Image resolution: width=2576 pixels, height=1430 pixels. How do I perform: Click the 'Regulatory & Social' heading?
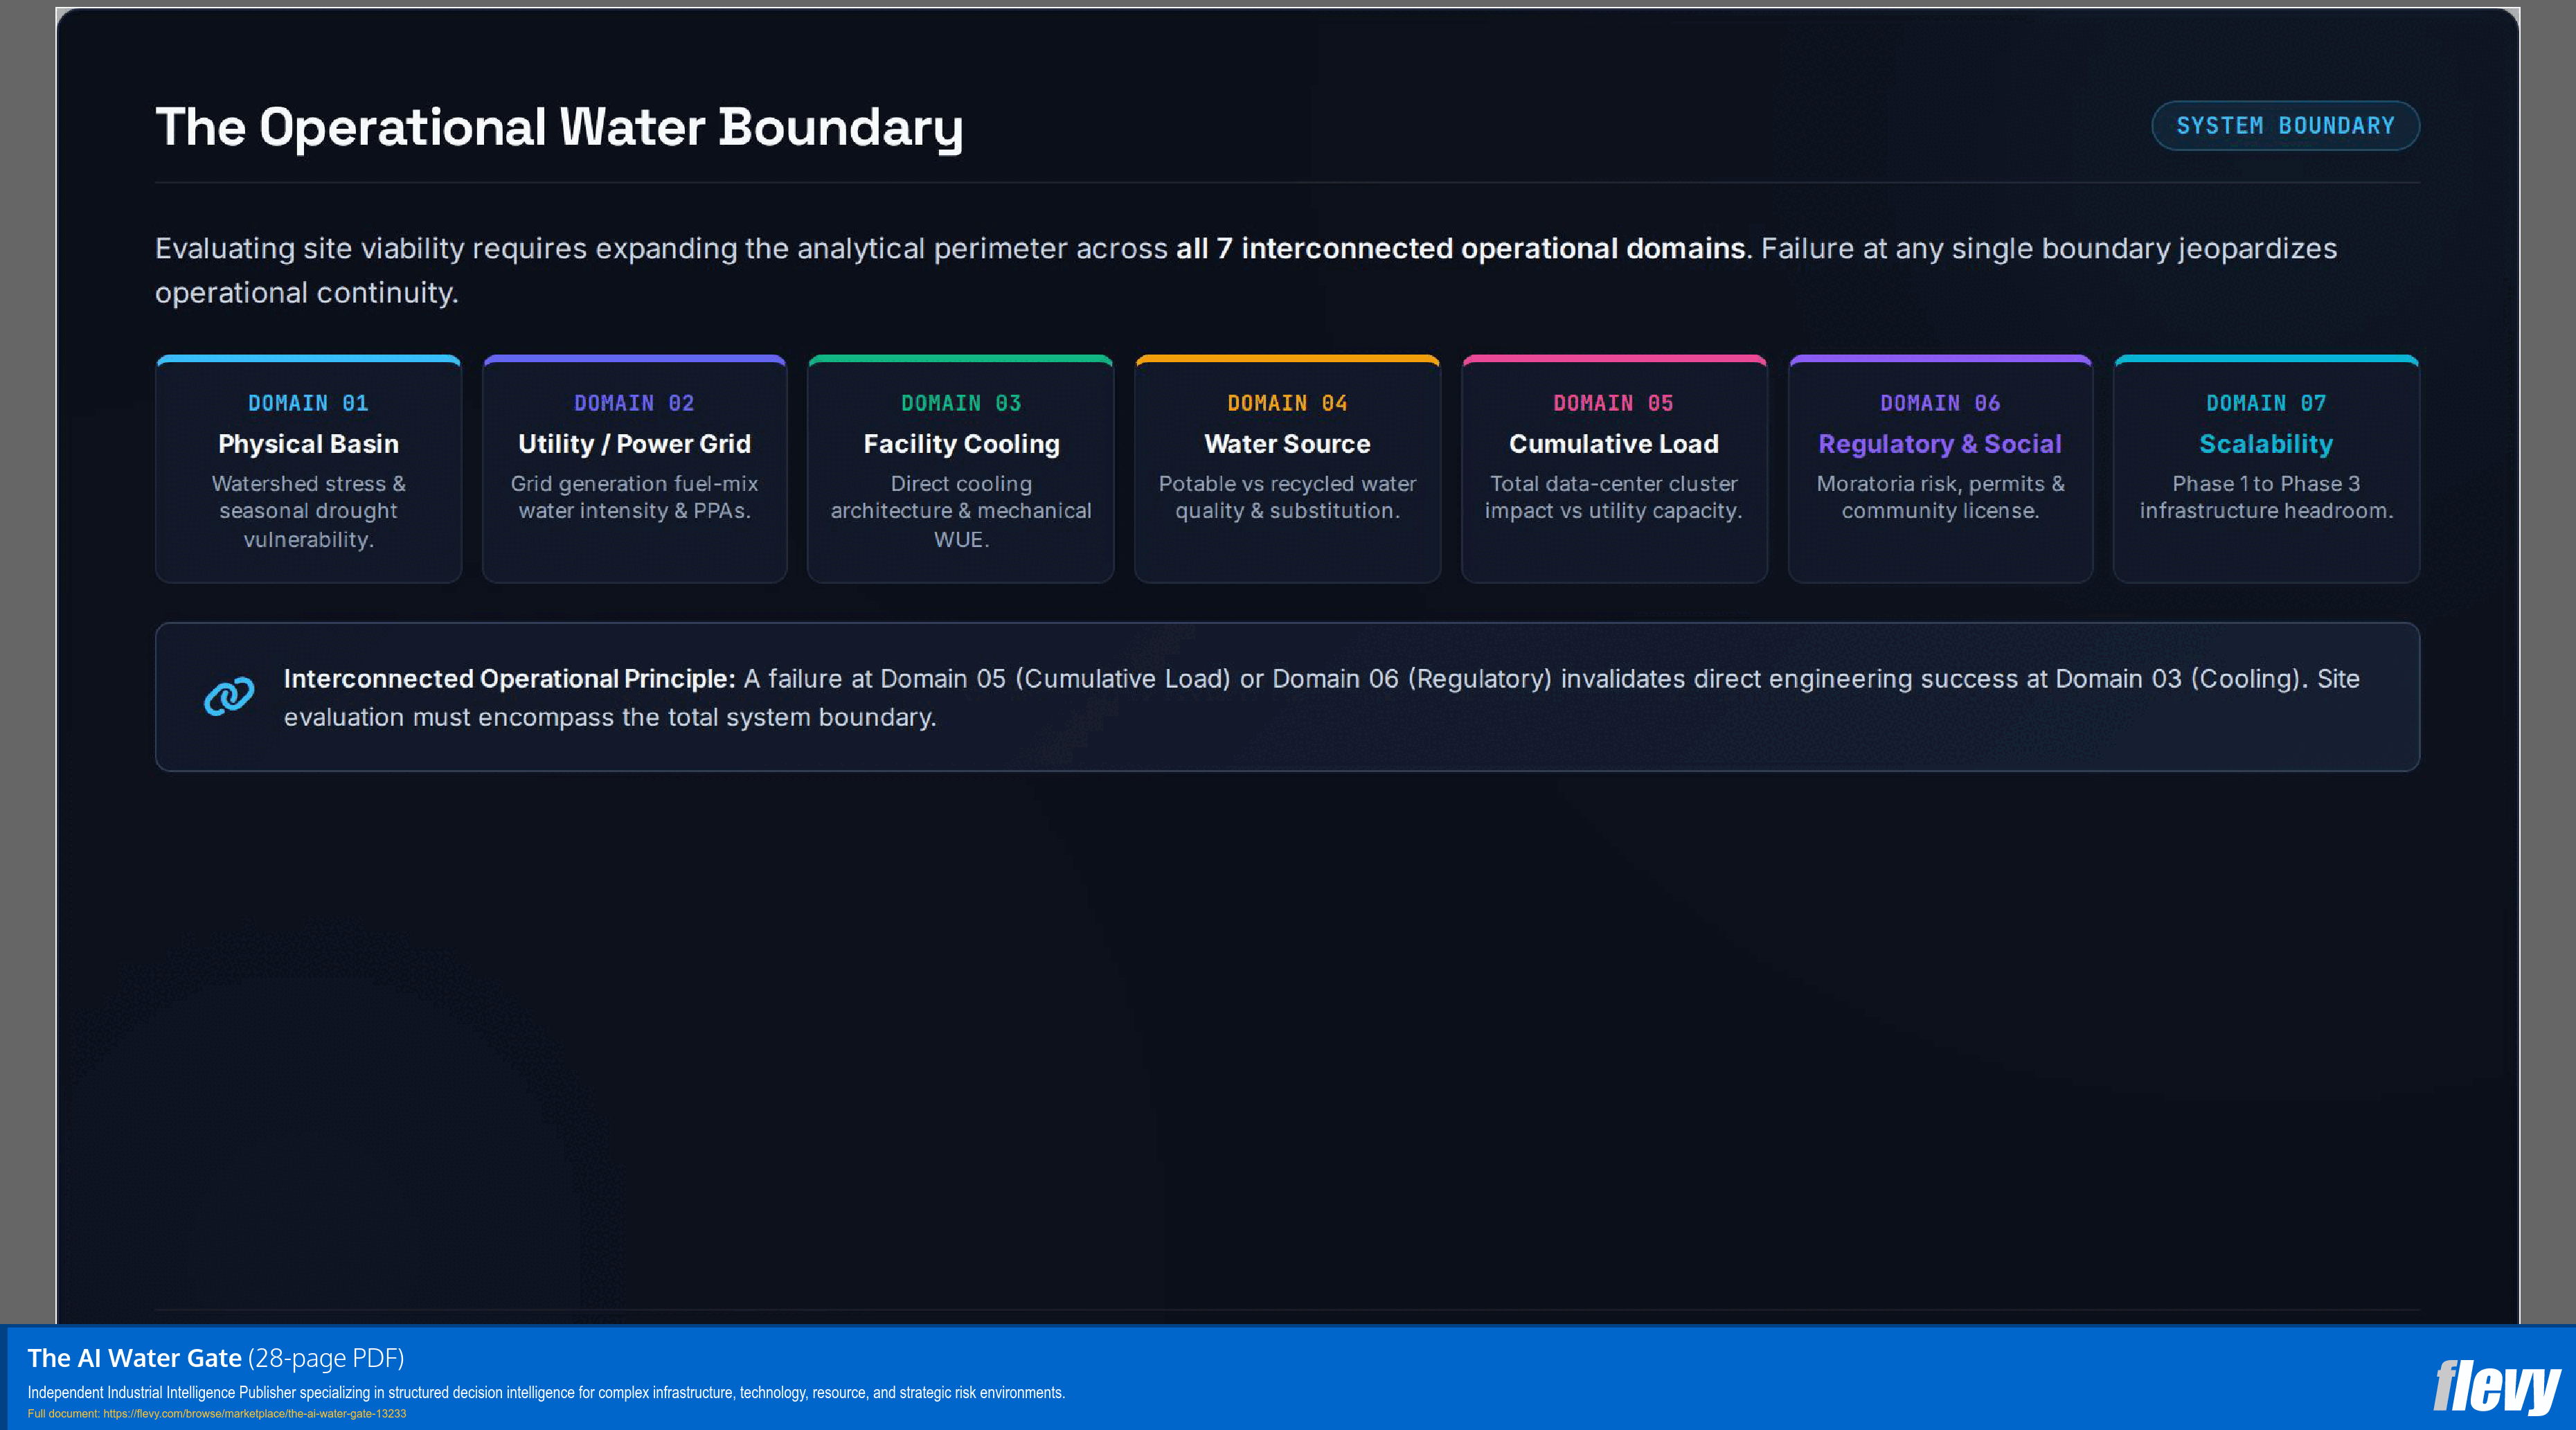click(1940, 444)
